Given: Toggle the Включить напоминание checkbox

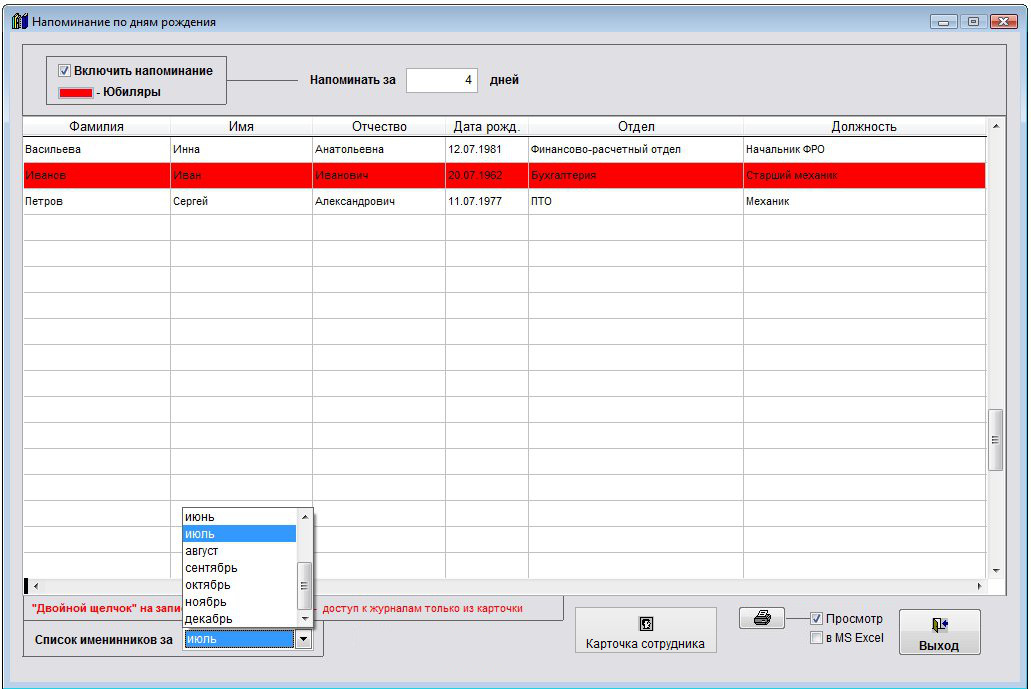Looking at the screenshot, I should (65, 71).
